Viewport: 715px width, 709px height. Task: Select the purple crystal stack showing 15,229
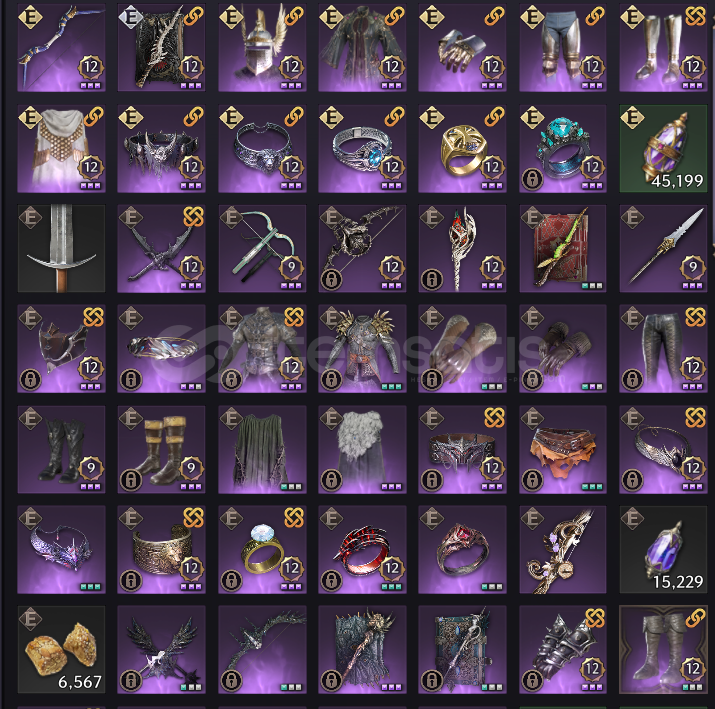tap(663, 549)
